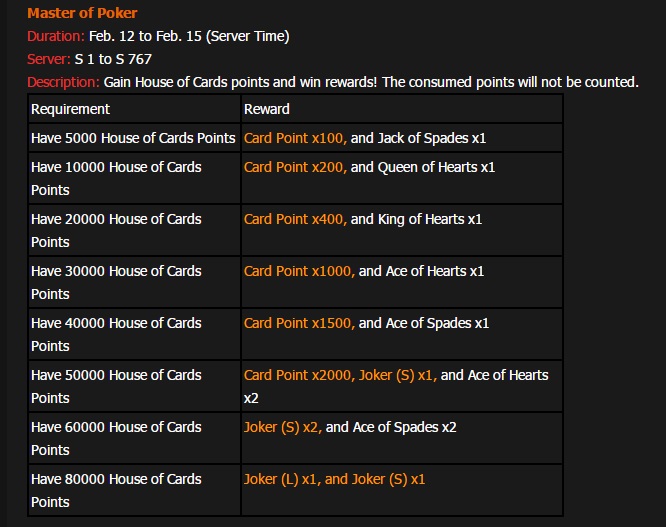Click the Card Point x100 reward text
The width and height of the screenshot is (666, 527).
(294, 138)
